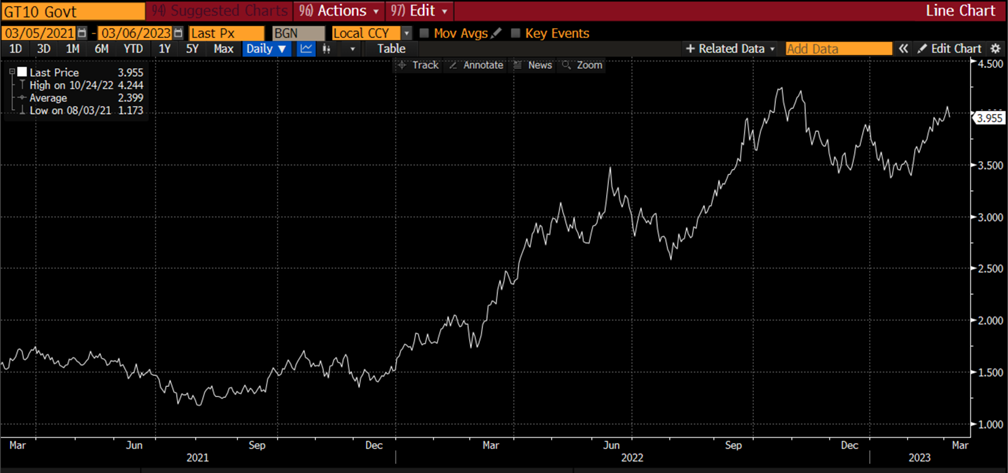Click the 4.500 y-axis label
The width and height of the screenshot is (1008, 473).
989,64
